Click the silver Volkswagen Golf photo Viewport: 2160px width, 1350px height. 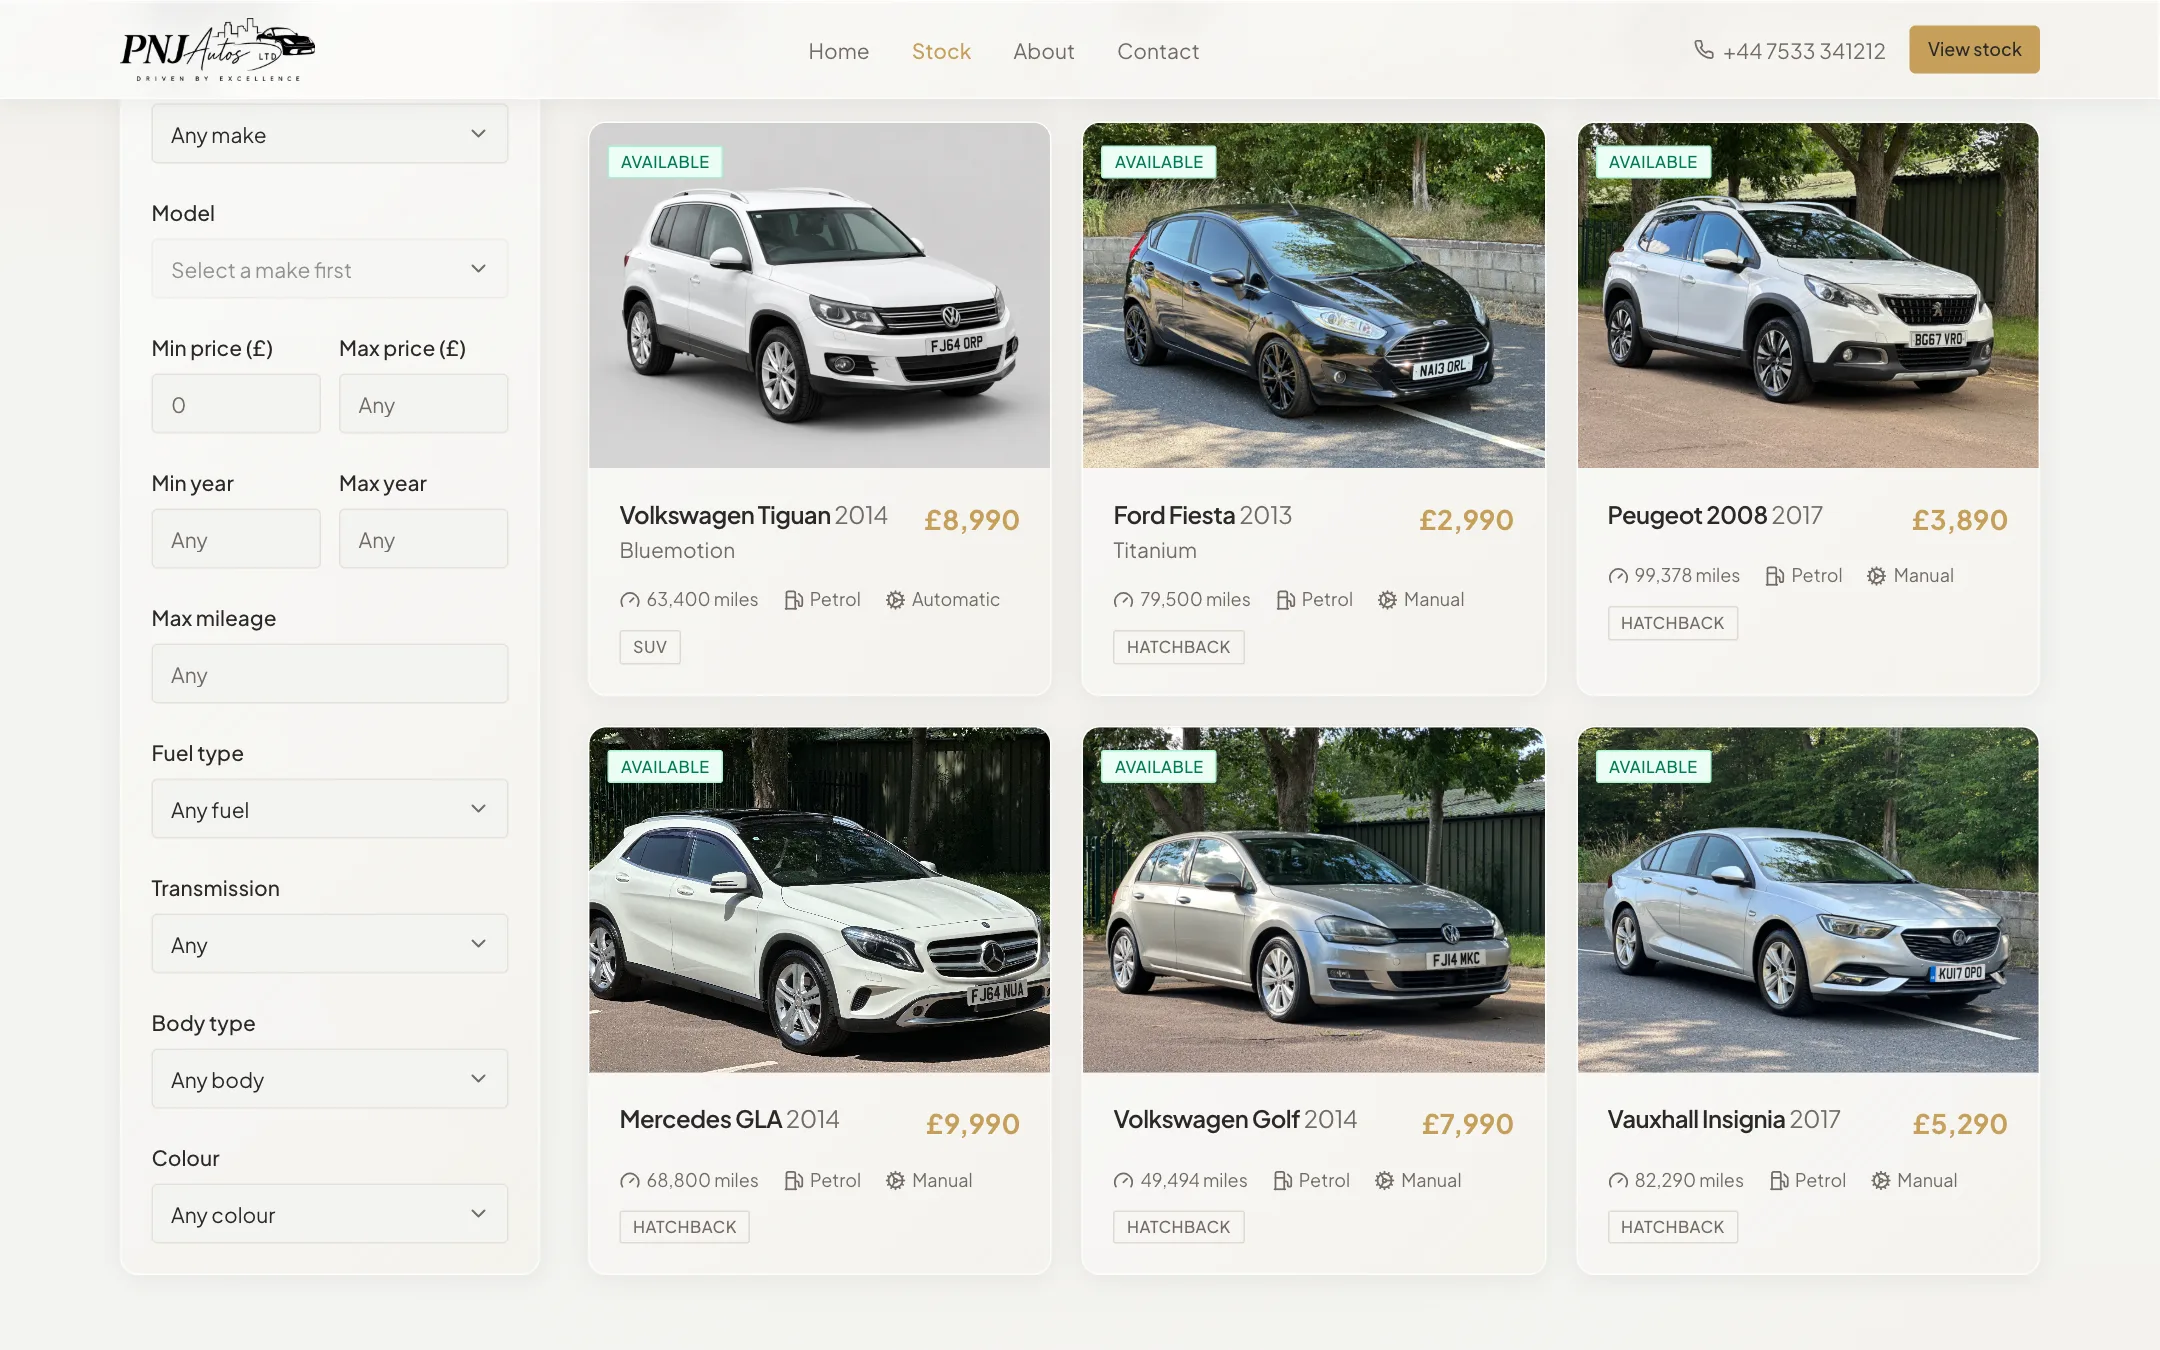1313,900
